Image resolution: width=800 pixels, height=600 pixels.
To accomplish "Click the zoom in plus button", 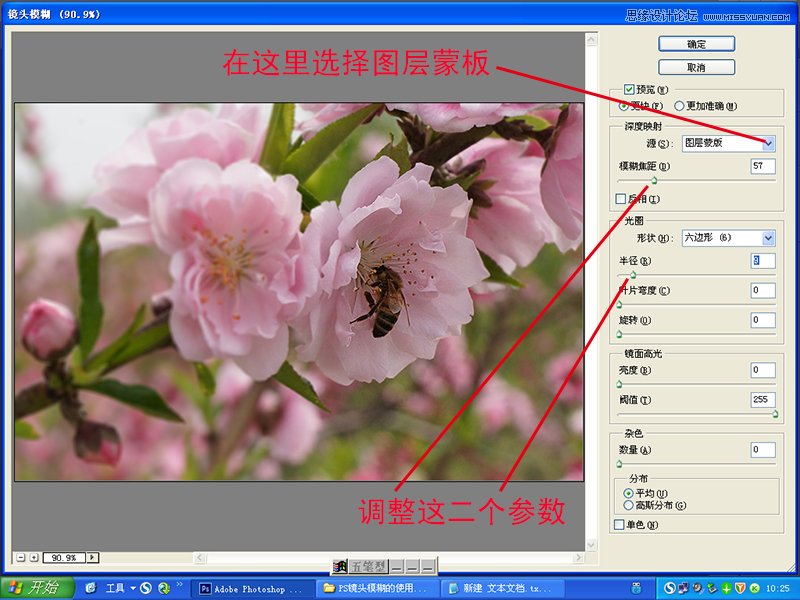I will point(34,558).
